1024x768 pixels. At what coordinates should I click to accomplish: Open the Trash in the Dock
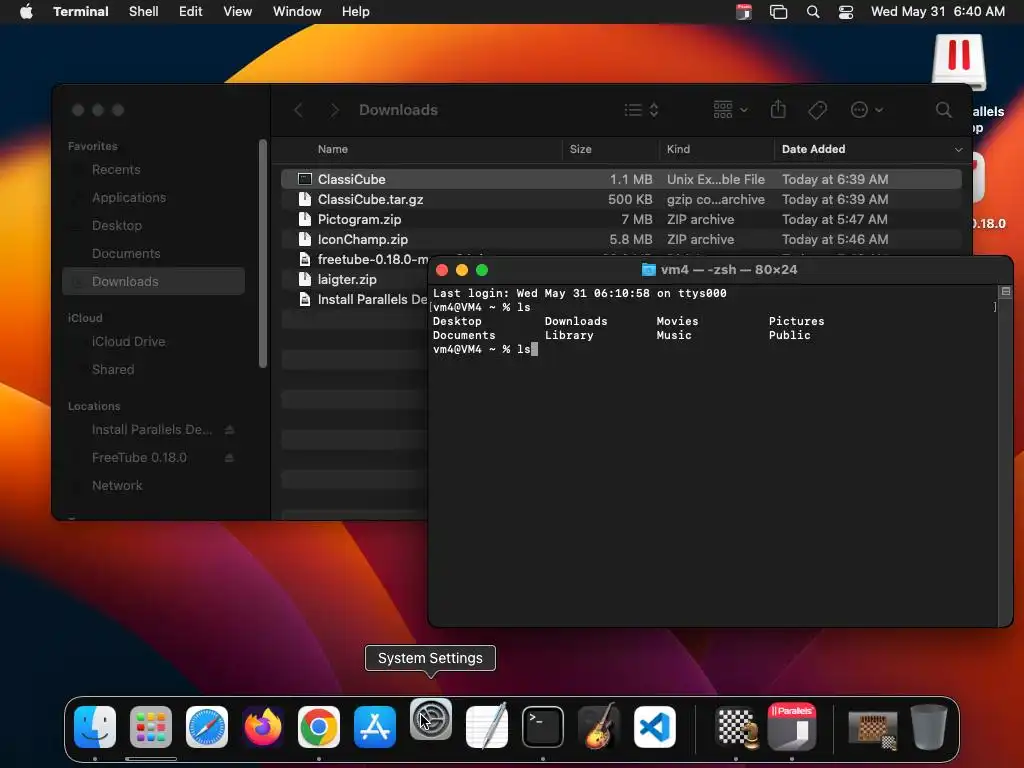click(929, 726)
